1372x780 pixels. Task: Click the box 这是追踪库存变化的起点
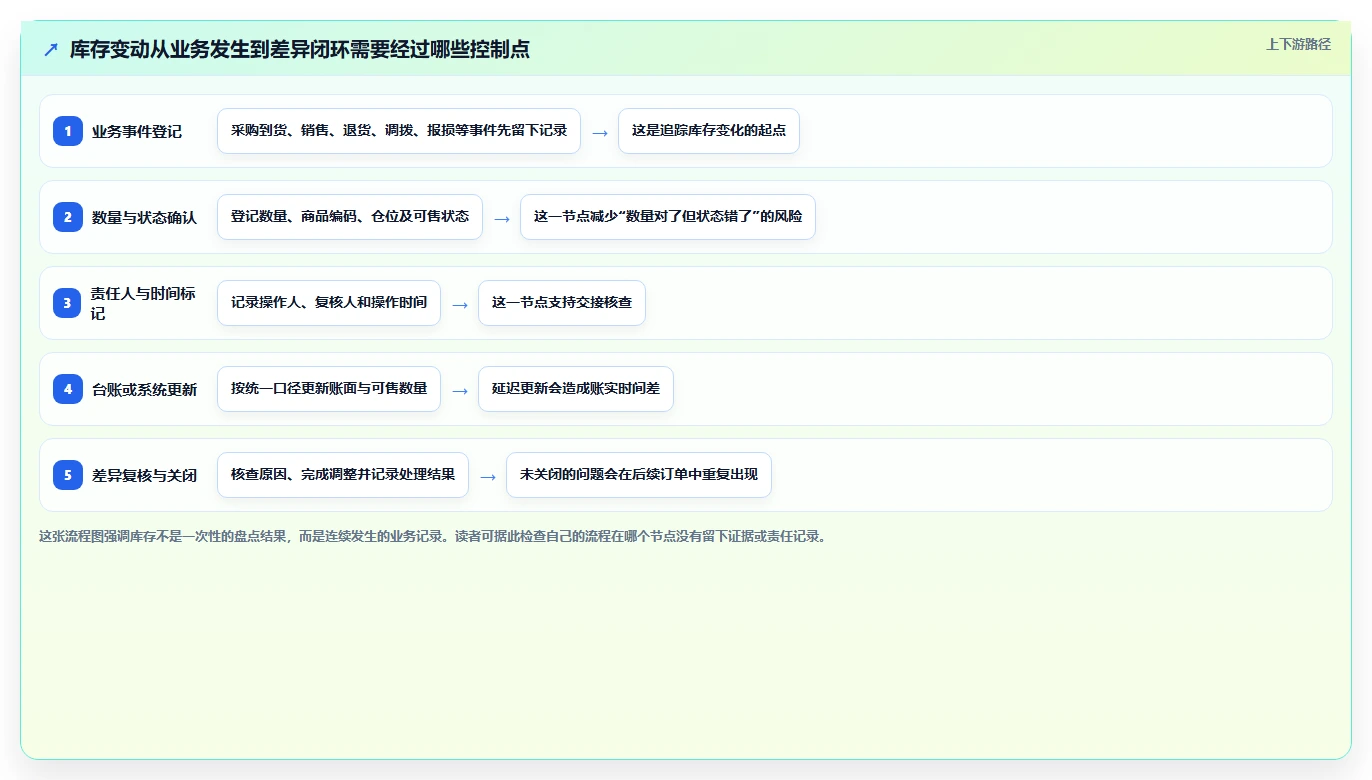[x=709, y=131]
